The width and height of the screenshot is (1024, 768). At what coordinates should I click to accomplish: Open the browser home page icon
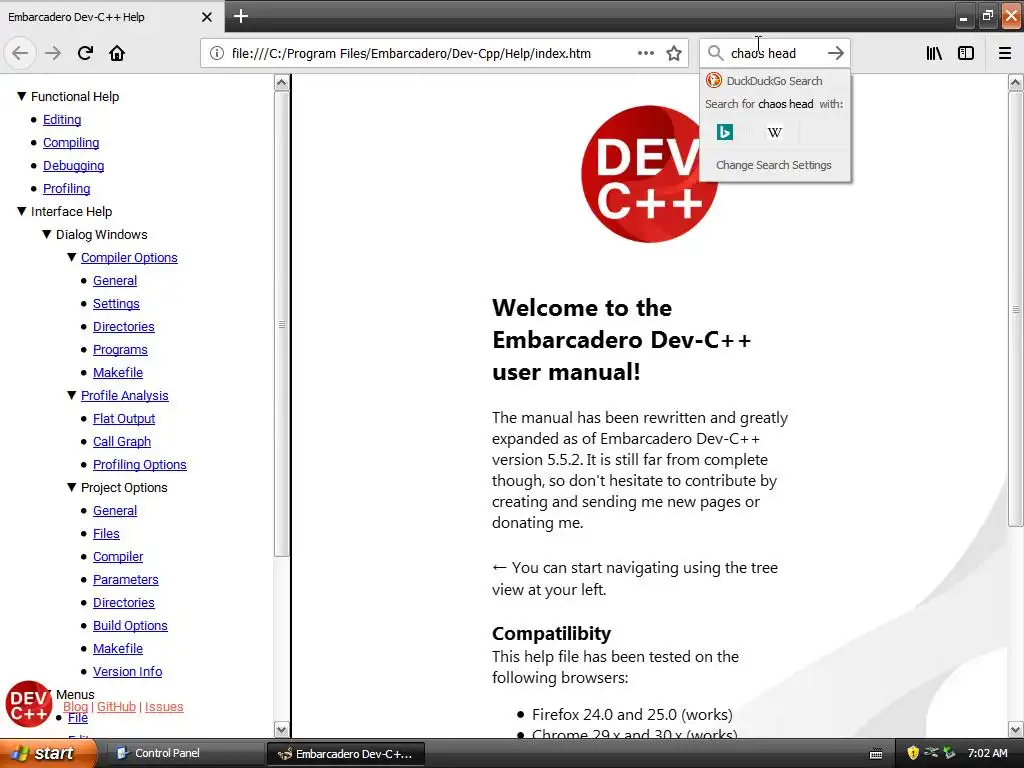point(117,53)
